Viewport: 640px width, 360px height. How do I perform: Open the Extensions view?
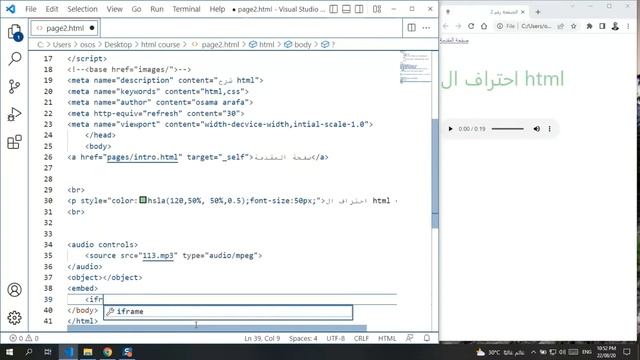(x=15, y=142)
